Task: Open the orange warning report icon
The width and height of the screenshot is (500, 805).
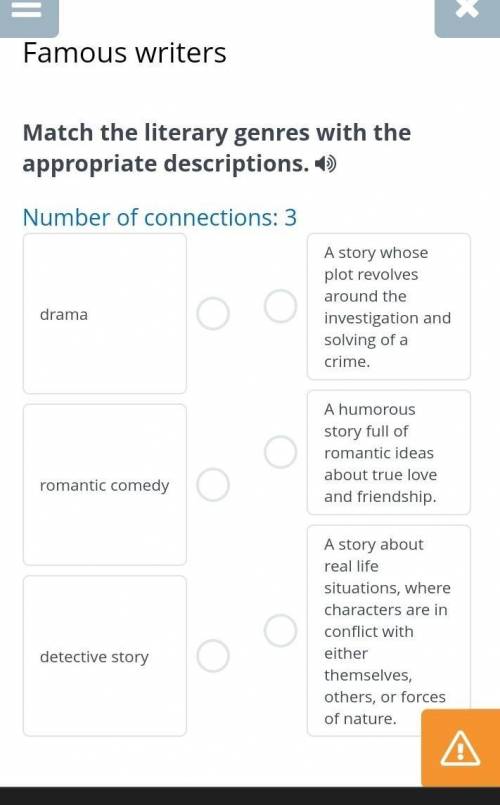Action: [x=460, y=748]
